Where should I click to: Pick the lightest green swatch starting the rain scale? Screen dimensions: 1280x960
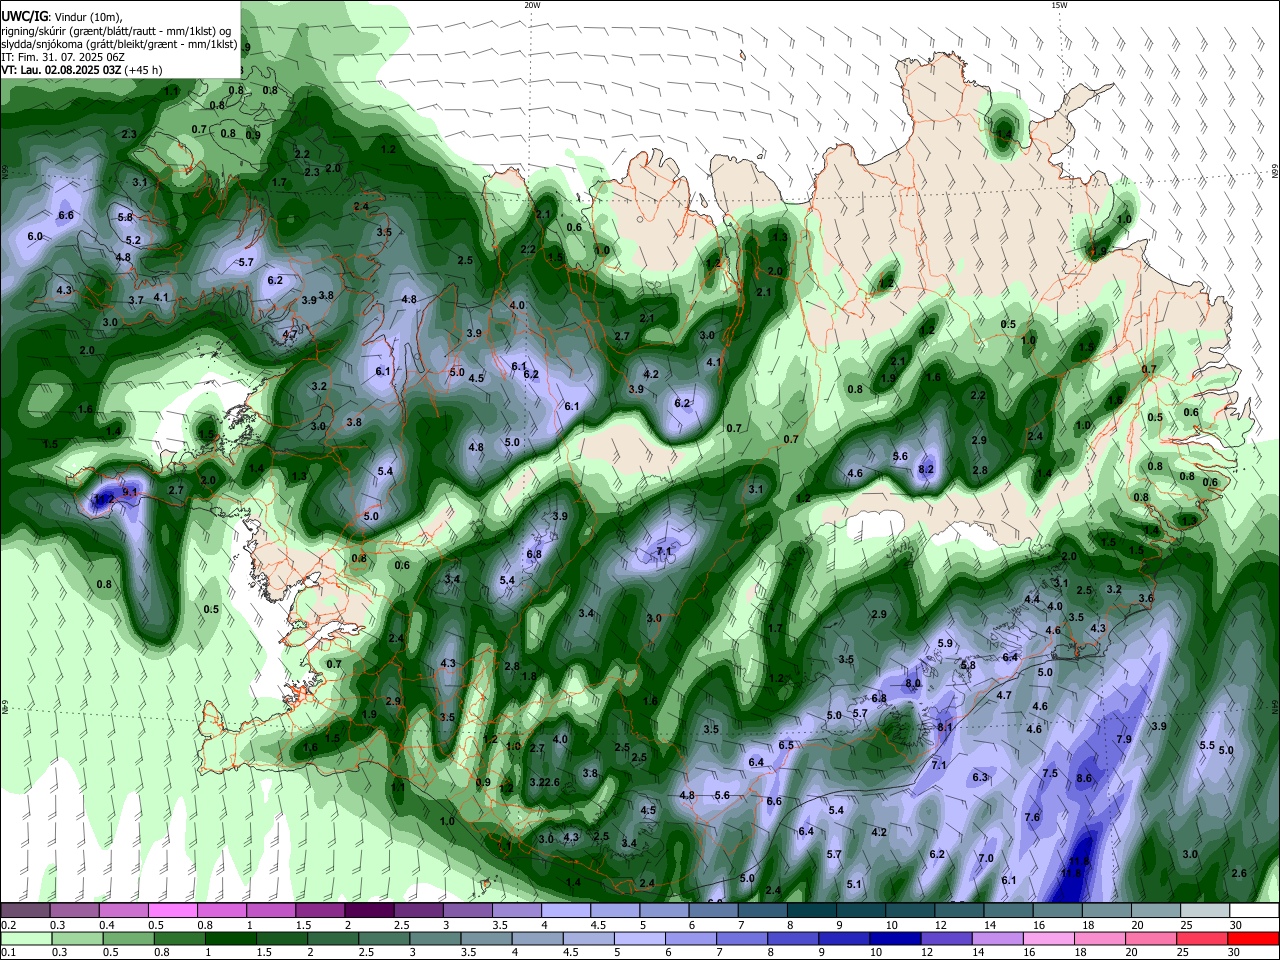pyautogui.click(x=25, y=939)
